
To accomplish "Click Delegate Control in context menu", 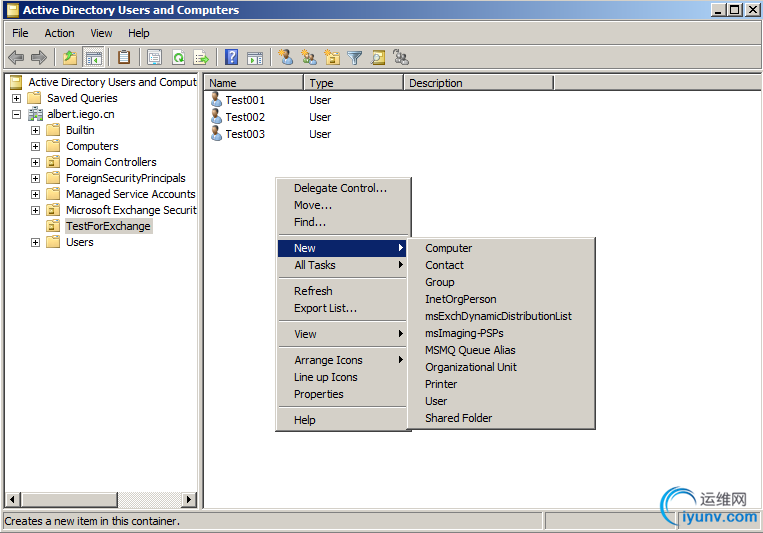I will coord(340,188).
